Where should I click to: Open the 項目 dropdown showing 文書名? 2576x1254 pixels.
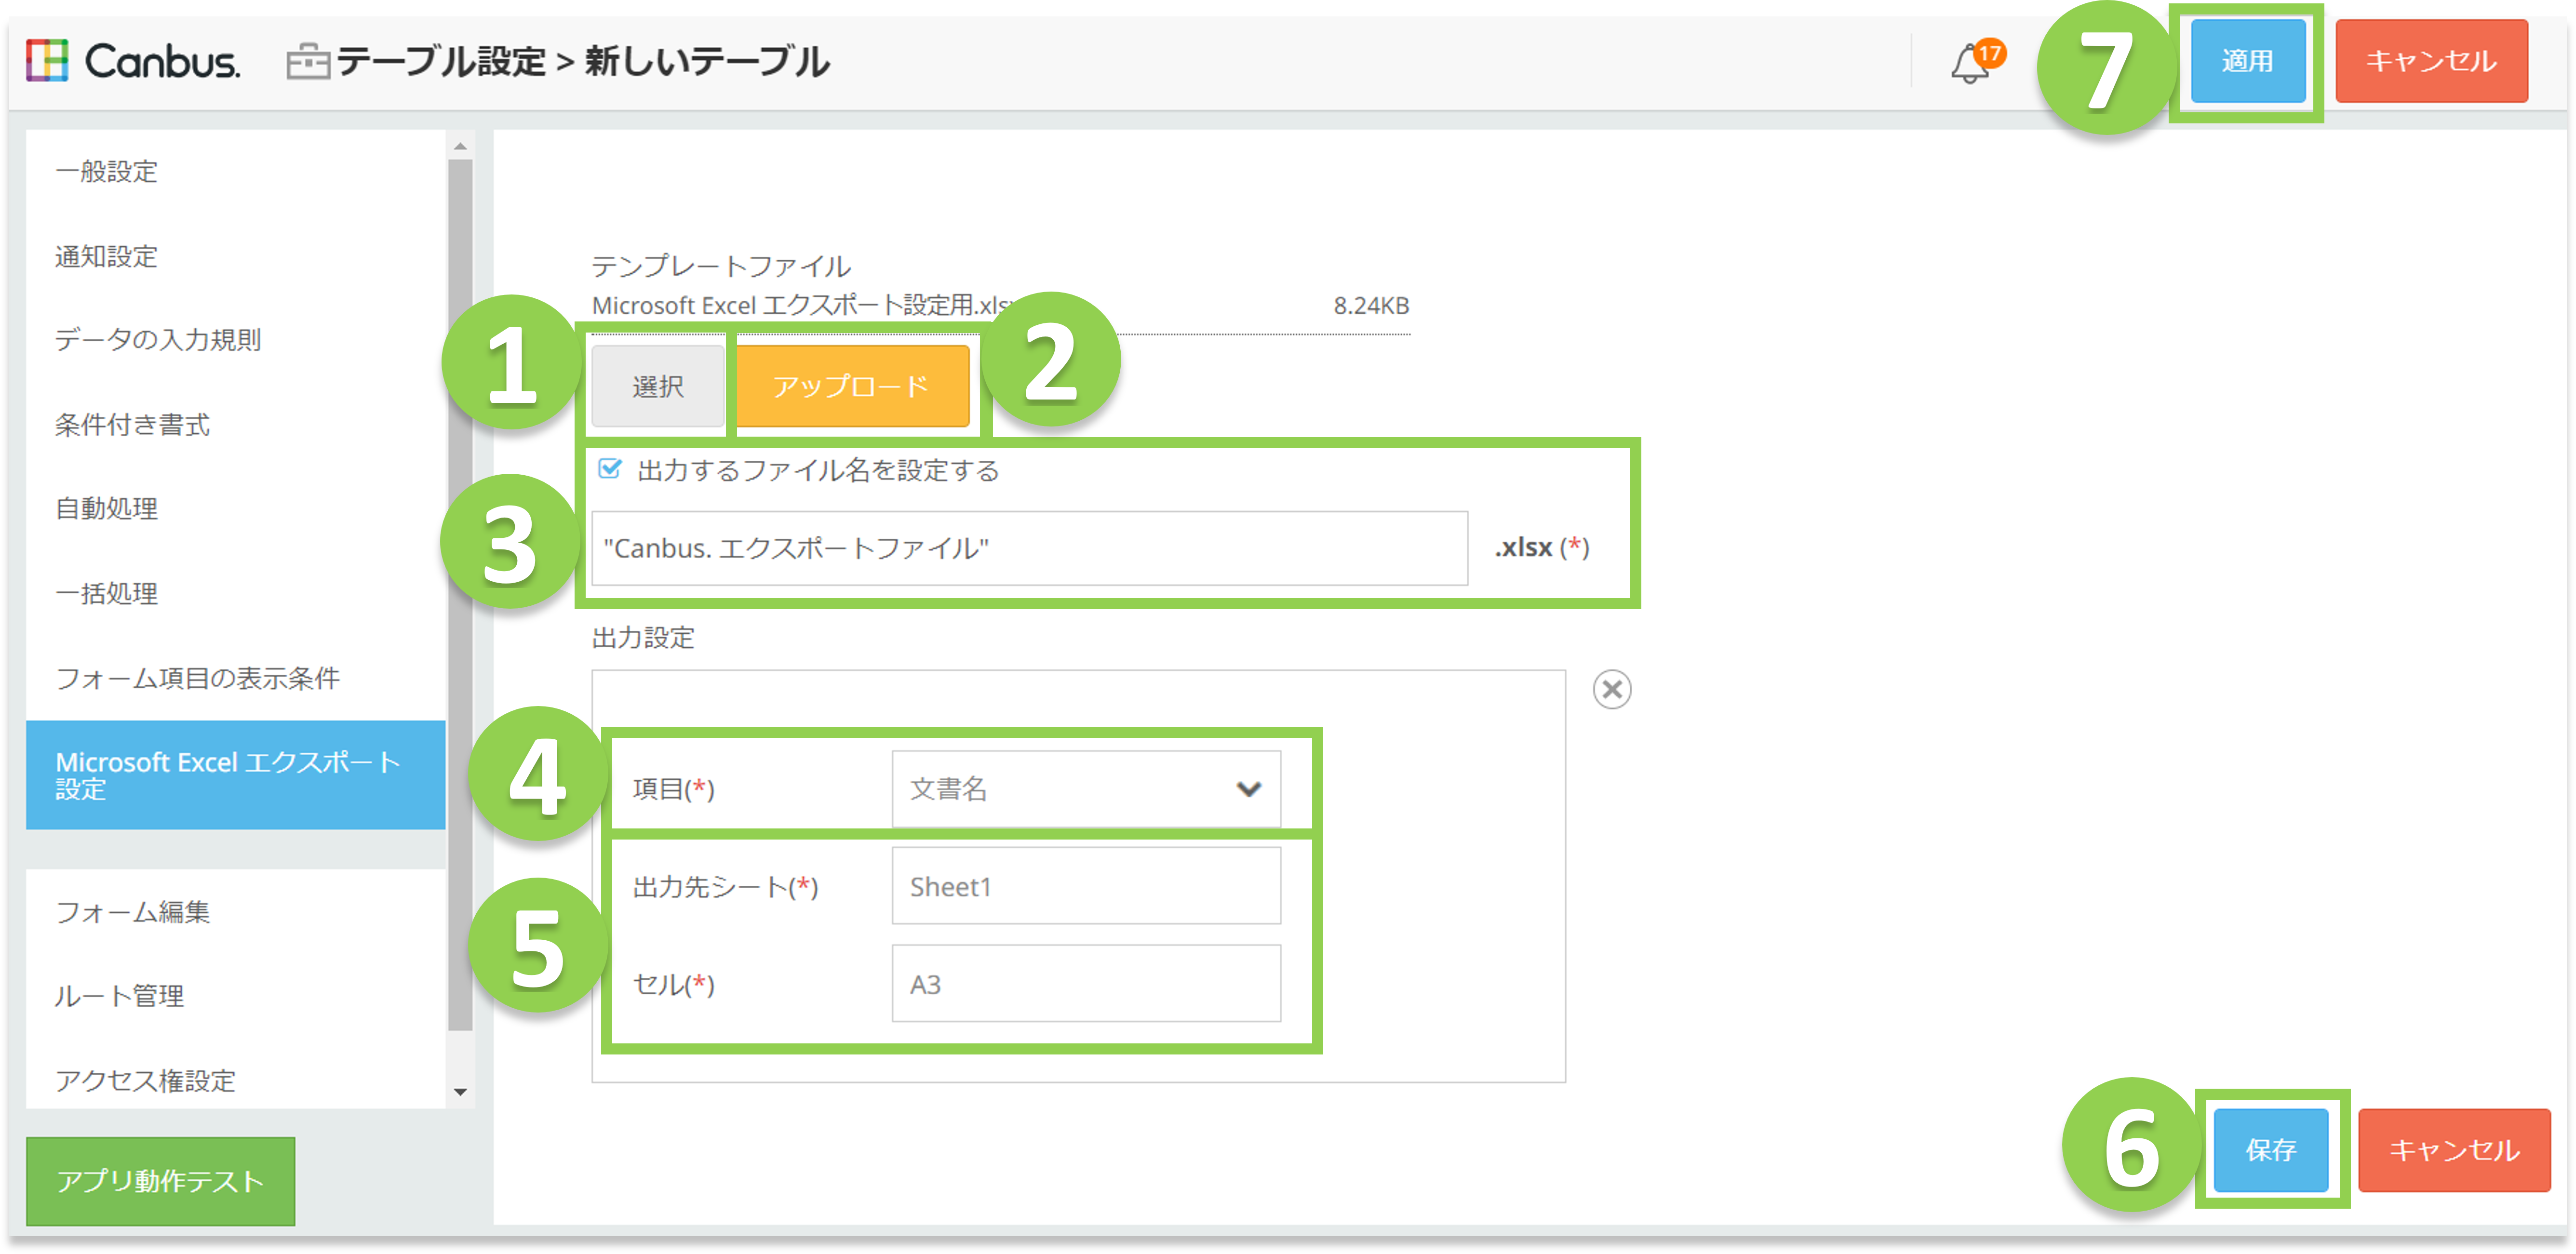(x=1085, y=789)
